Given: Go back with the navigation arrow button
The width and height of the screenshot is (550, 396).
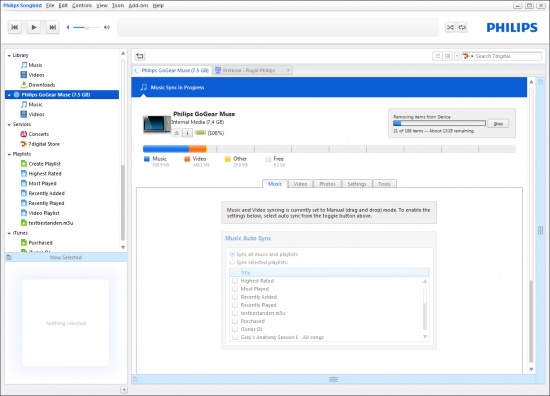Looking at the screenshot, I should click(x=140, y=56).
